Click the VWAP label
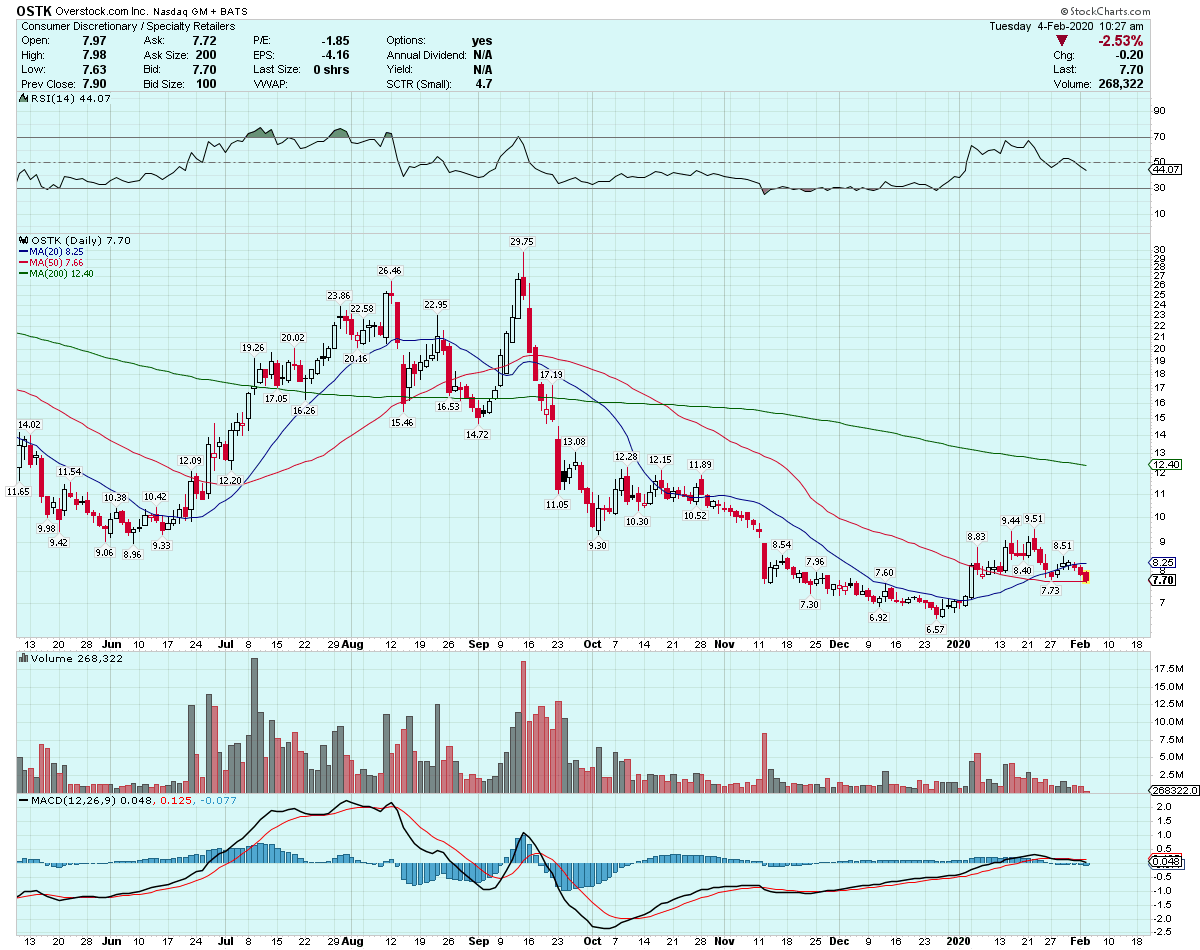1200x950 pixels. click(x=271, y=84)
